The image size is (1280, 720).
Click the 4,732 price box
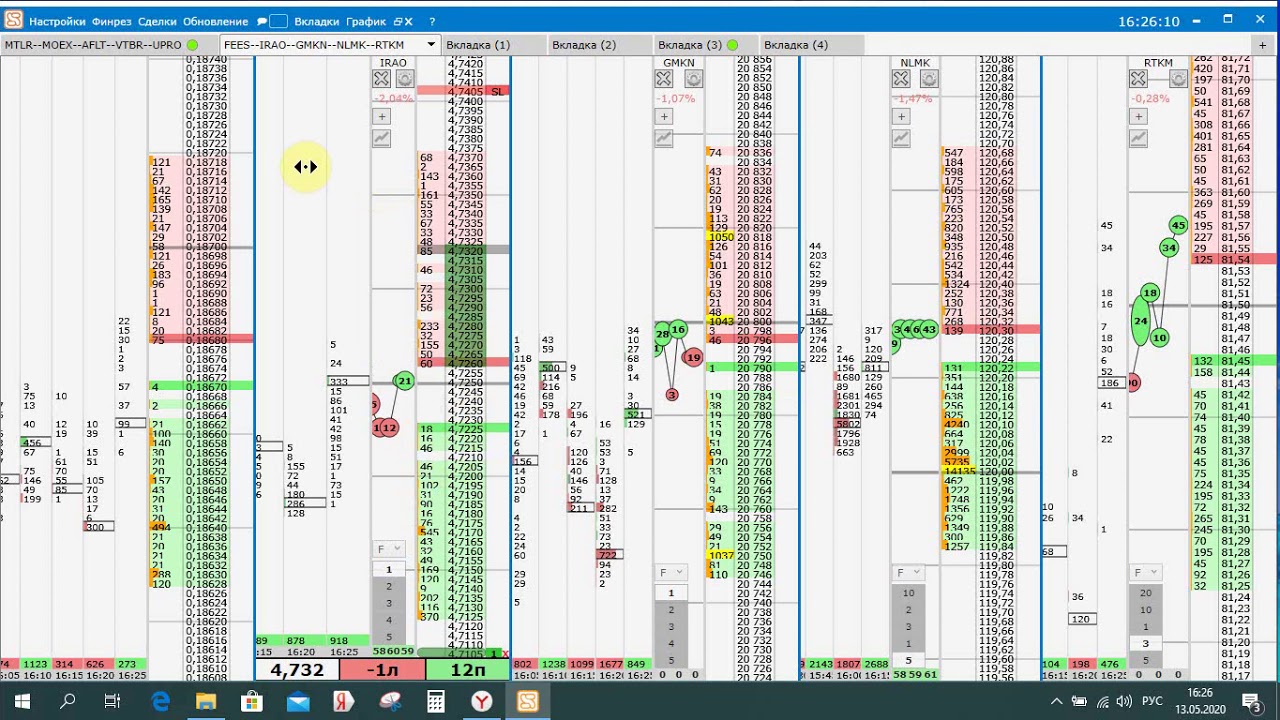(x=297, y=670)
